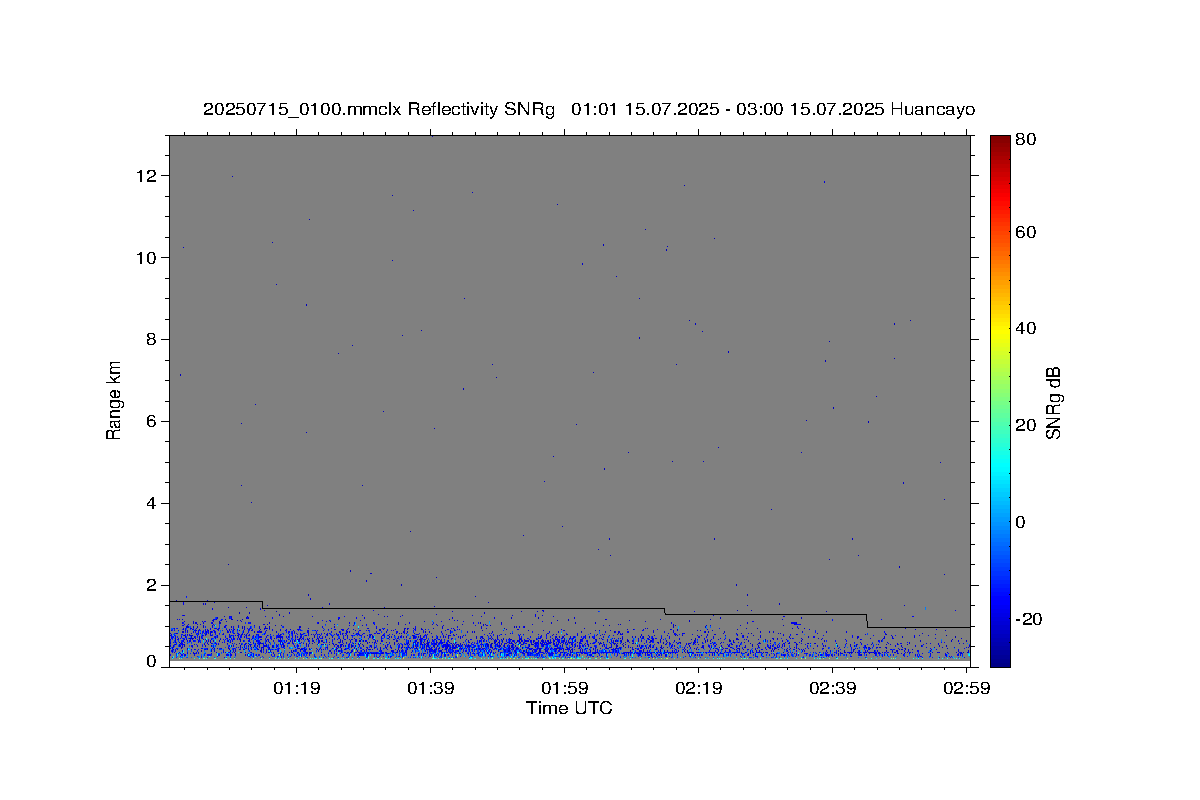1200x800 pixels.
Task: Click the -20 value on the colorbar
Action: click(x=1029, y=619)
